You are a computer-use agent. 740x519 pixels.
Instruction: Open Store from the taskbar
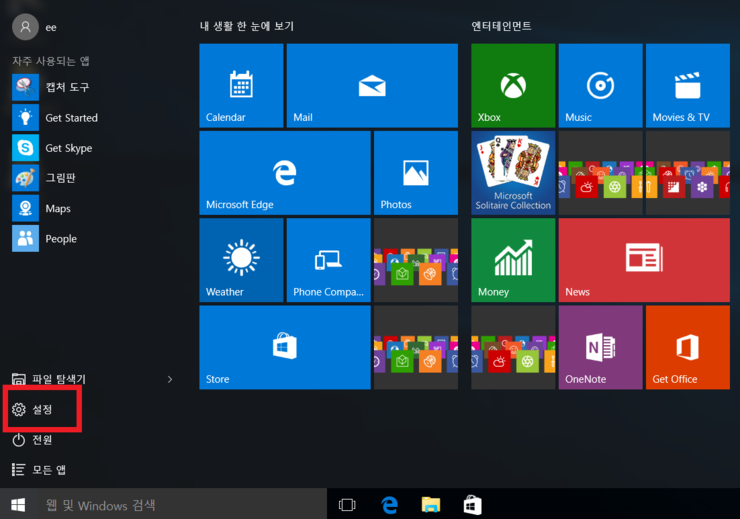(x=472, y=505)
